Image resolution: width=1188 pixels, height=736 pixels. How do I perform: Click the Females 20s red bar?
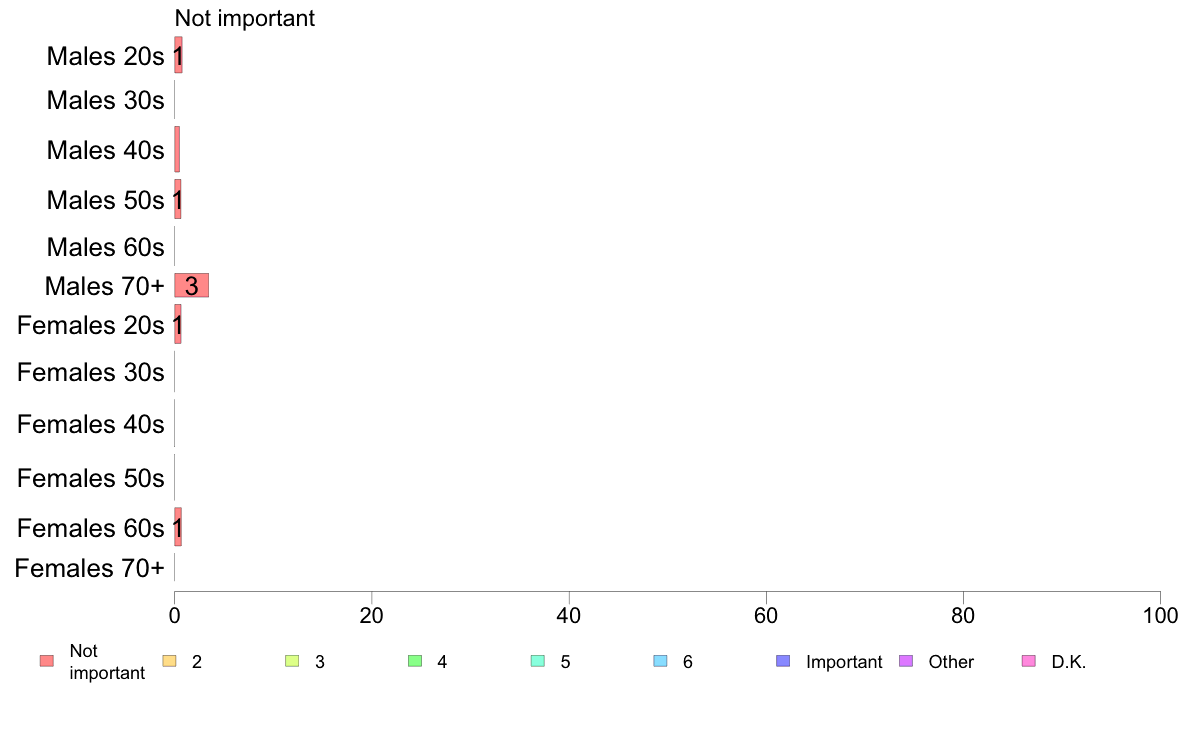(178, 324)
